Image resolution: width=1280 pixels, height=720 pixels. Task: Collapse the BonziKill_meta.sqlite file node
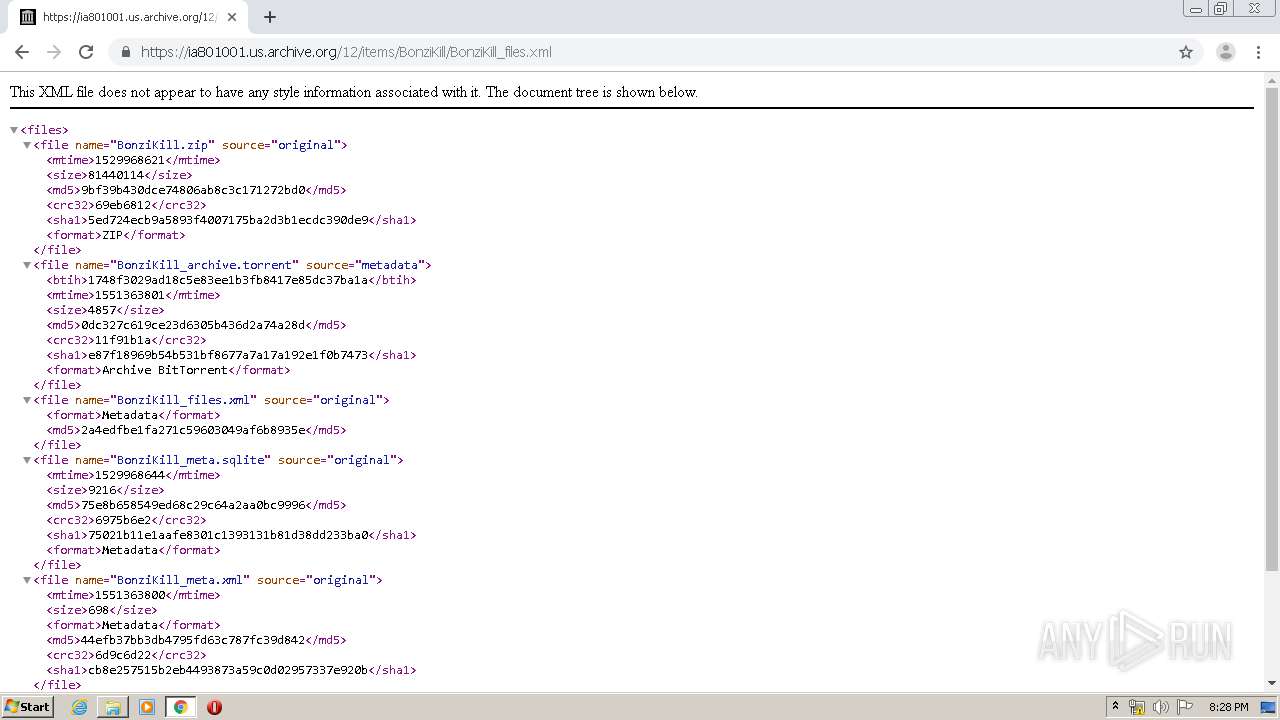27,460
